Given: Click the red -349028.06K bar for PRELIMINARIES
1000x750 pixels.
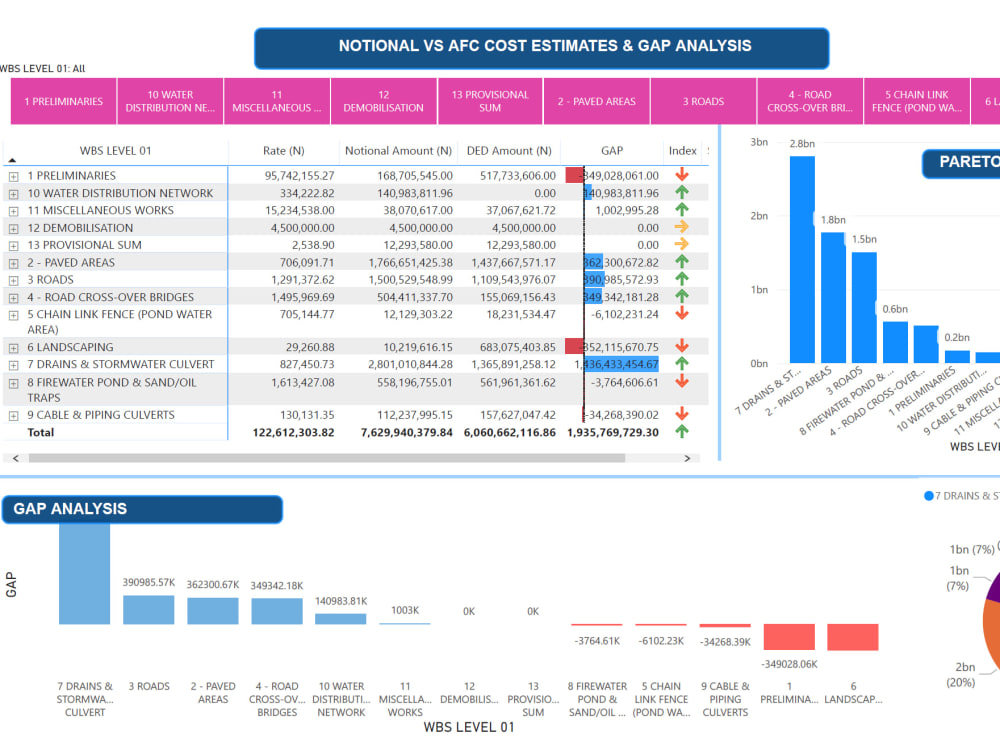Looking at the screenshot, I should [789, 636].
